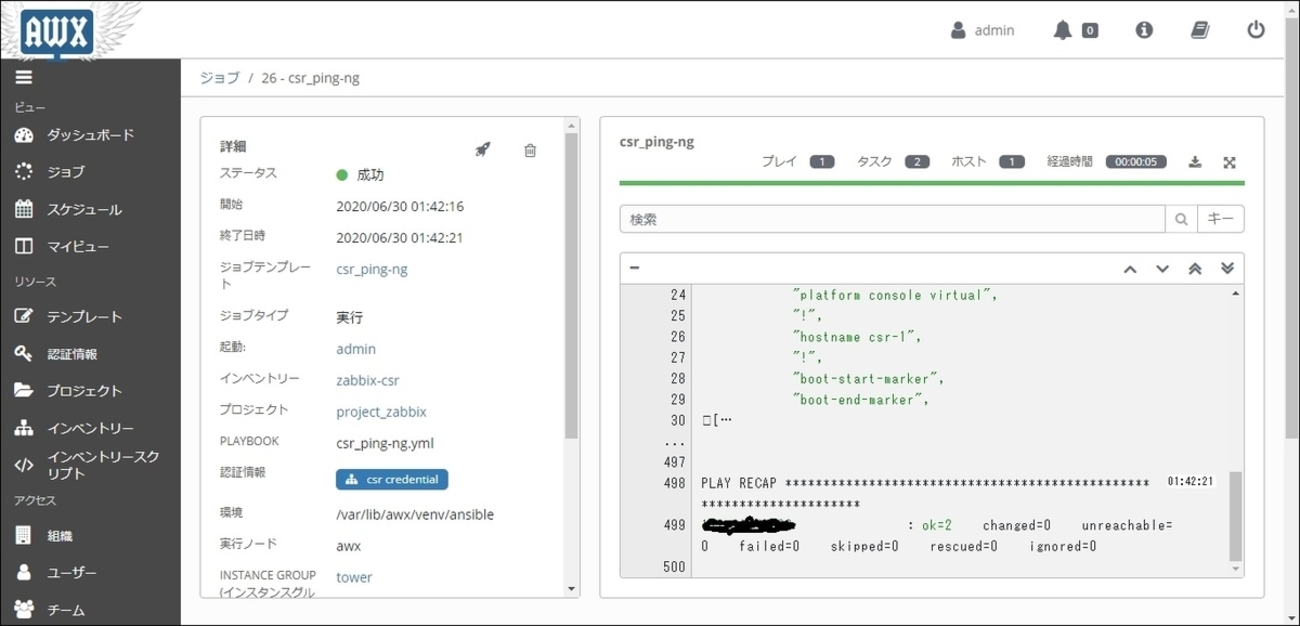Viewport: 1300px width, 626px height.
Task: Open the admin launched-by link
Action: [356, 349]
